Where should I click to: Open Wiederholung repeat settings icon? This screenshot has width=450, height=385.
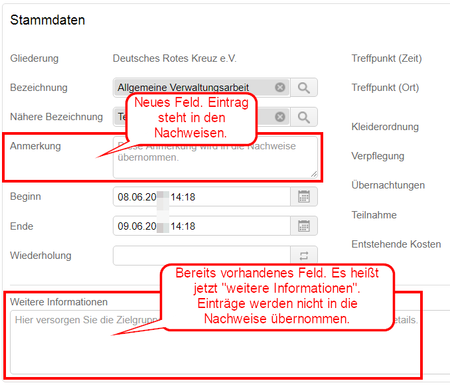[x=304, y=256]
